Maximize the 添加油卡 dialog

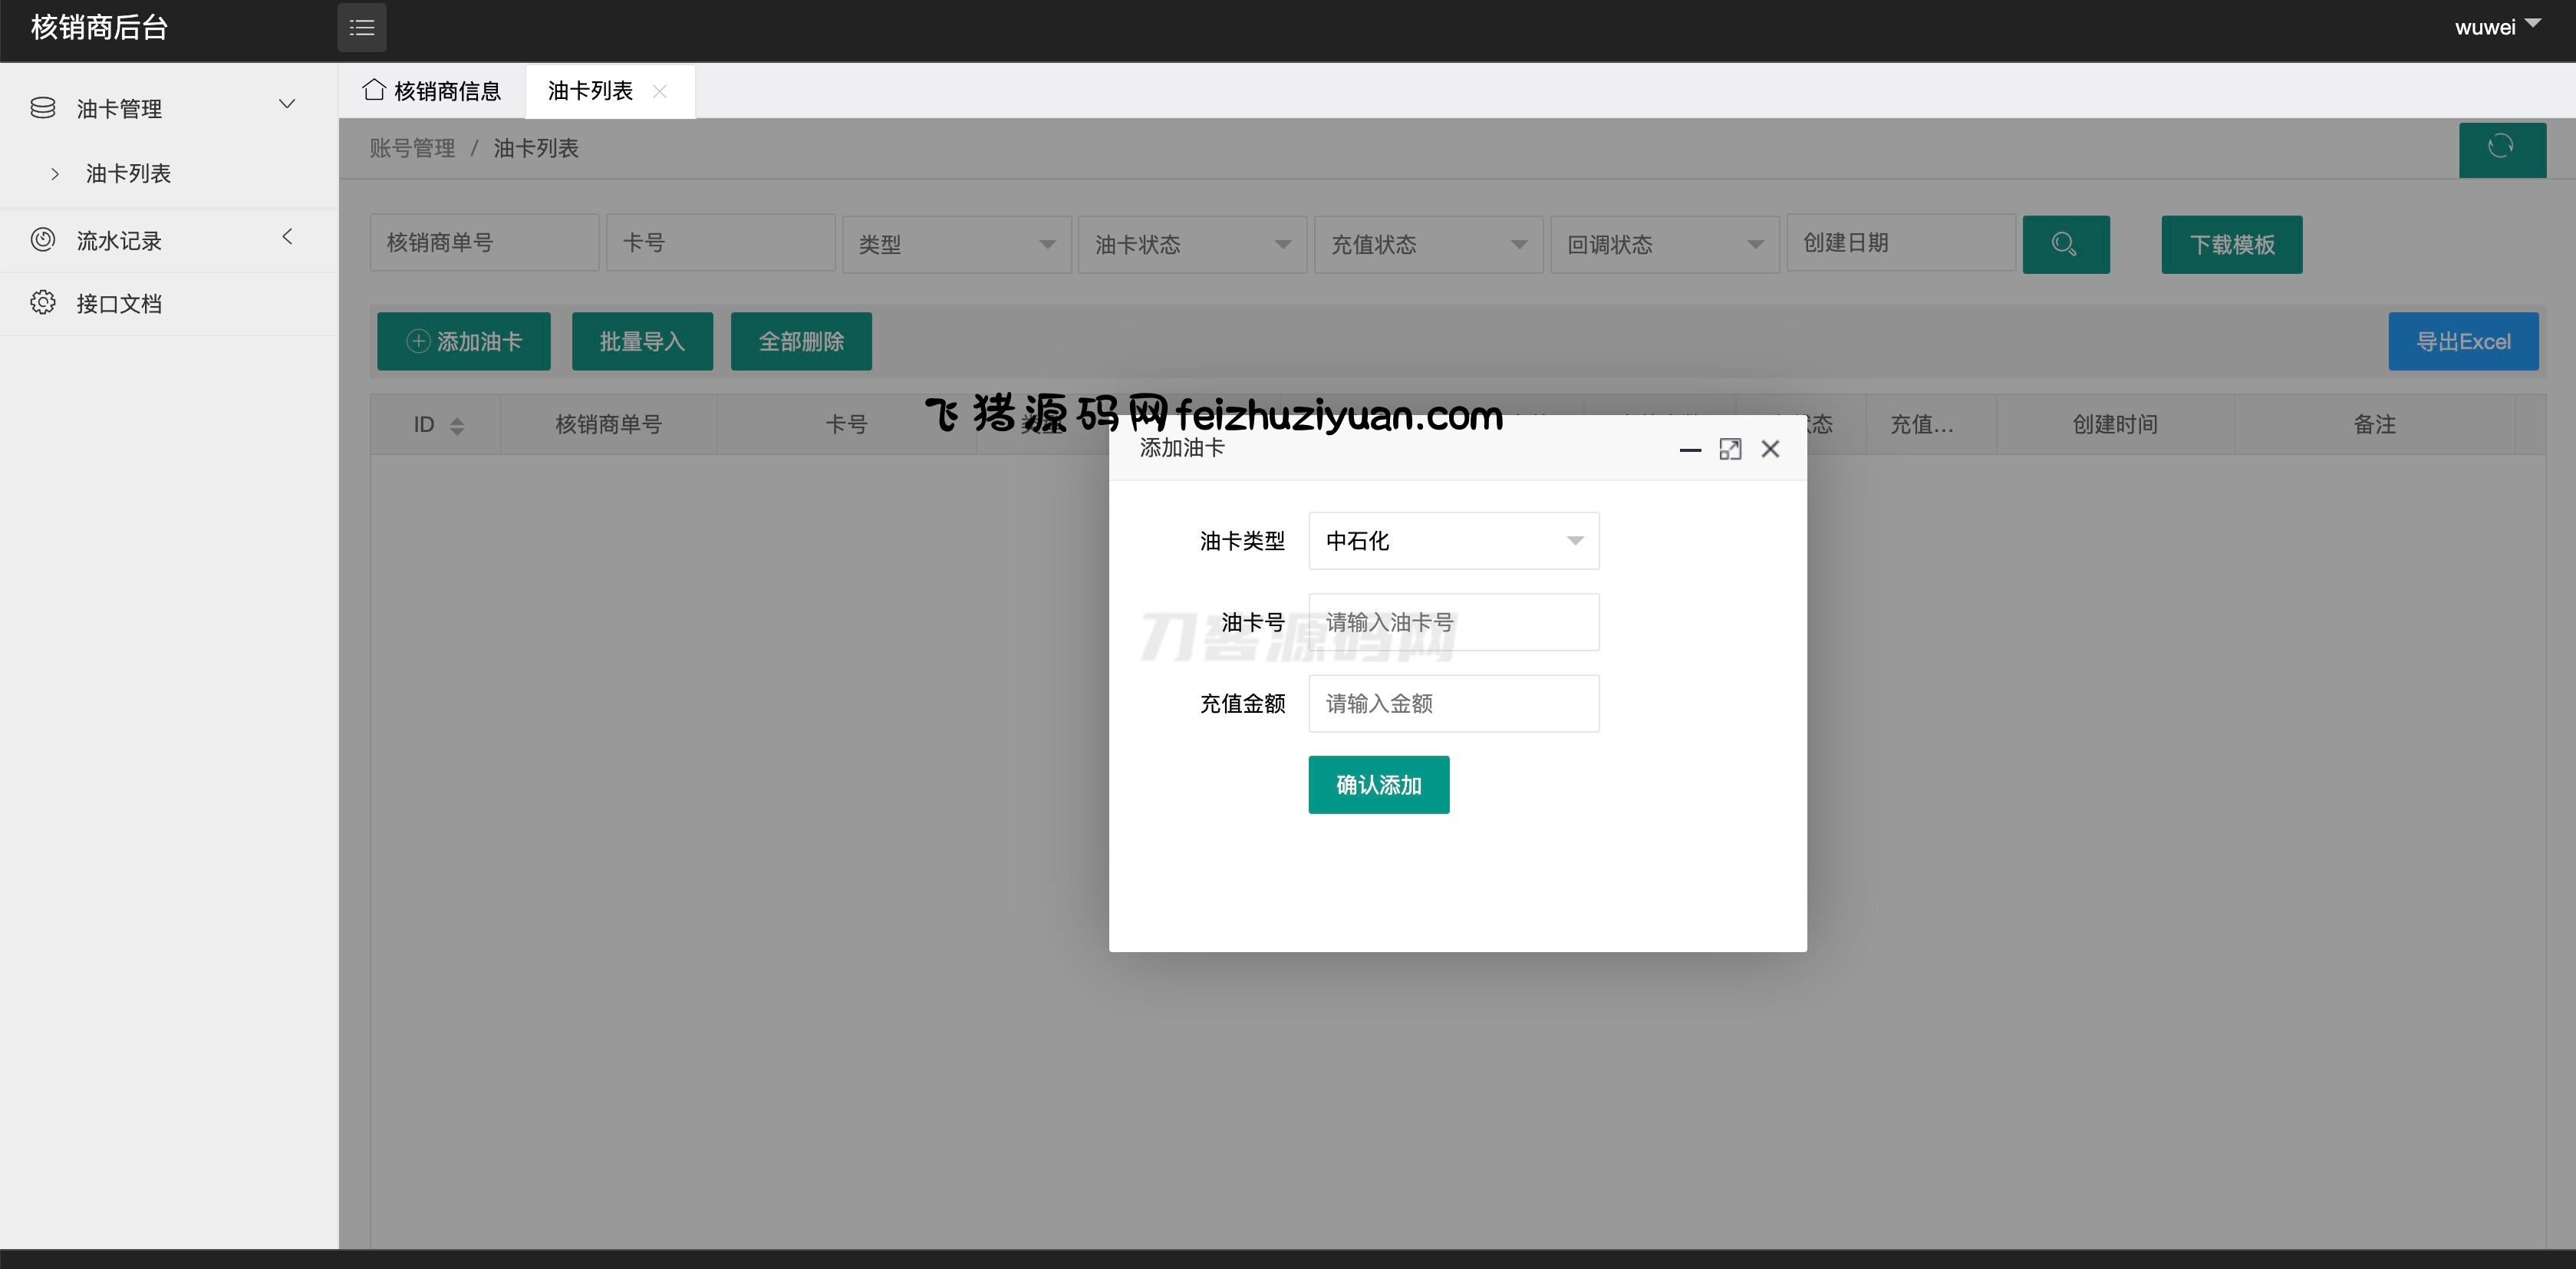coord(1730,449)
